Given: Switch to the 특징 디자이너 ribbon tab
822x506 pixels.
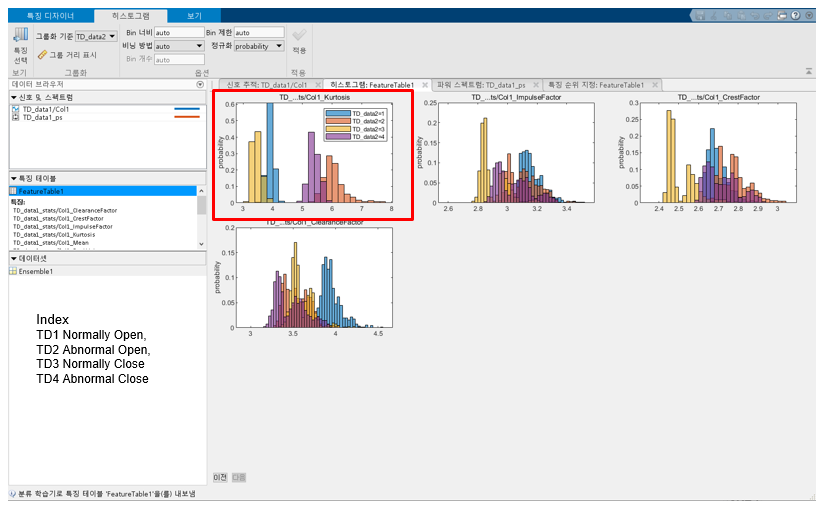Looking at the screenshot, I should point(50,16).
